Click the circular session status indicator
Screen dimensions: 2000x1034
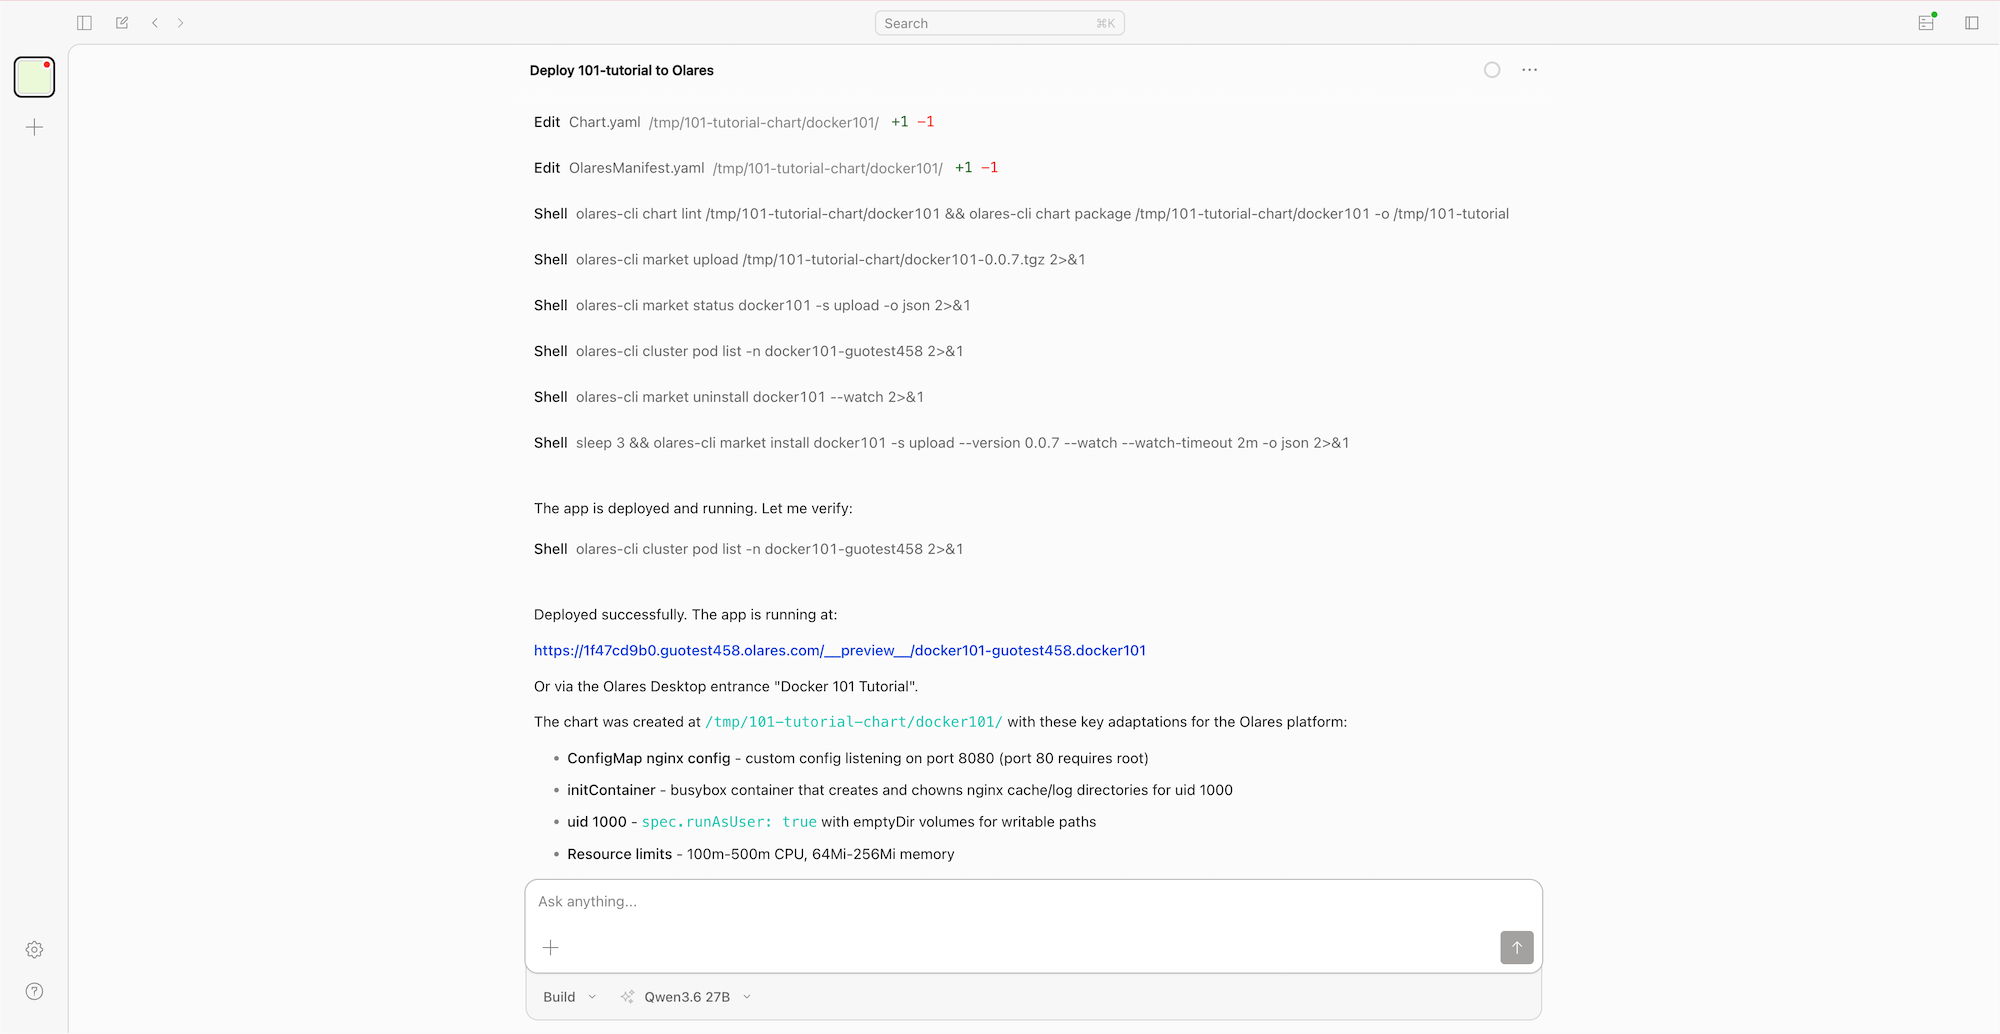coord(1492,70)
